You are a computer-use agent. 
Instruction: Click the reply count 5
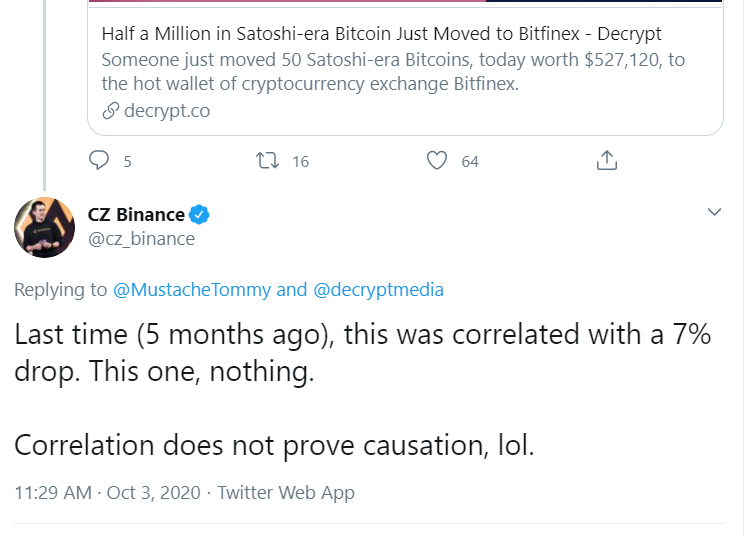coord(127,161)
